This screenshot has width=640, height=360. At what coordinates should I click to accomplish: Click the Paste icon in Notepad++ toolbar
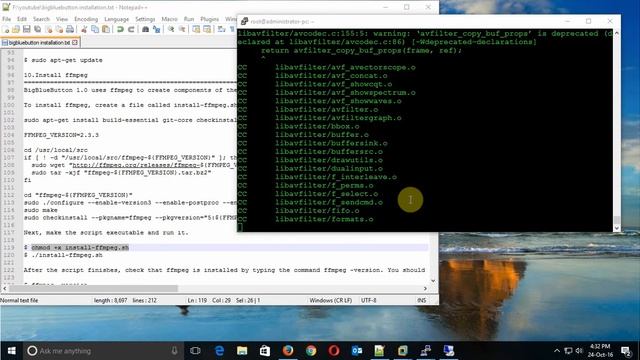click(106, 29)
